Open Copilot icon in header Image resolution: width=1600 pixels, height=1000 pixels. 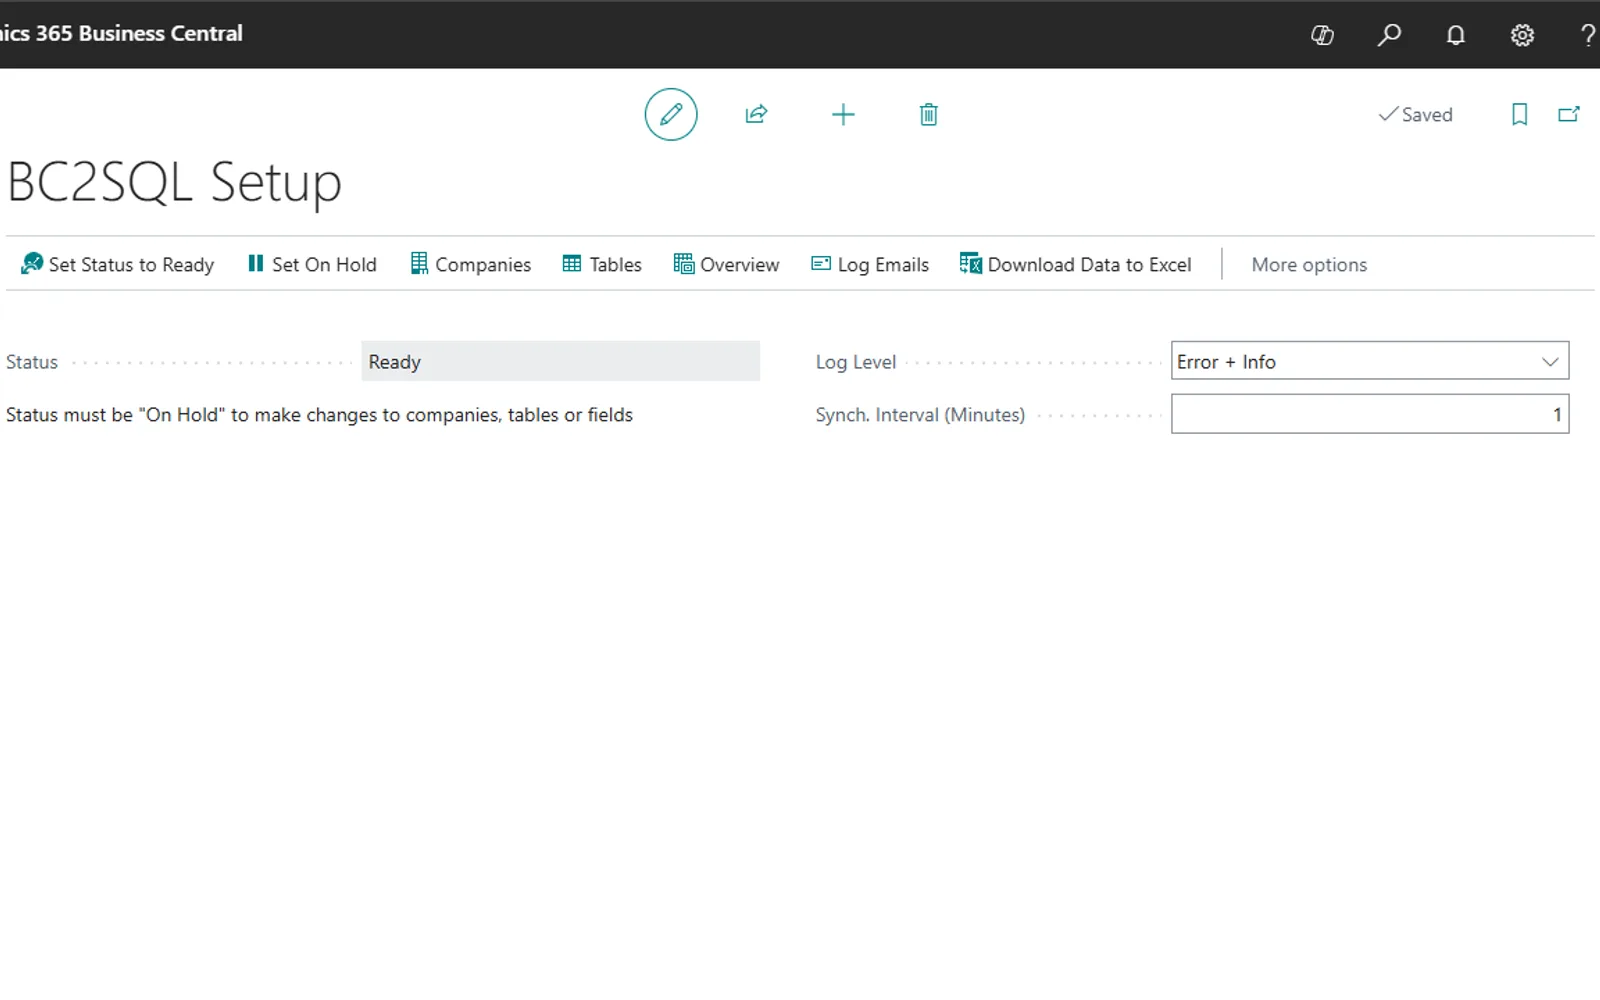pos(1322,35)
